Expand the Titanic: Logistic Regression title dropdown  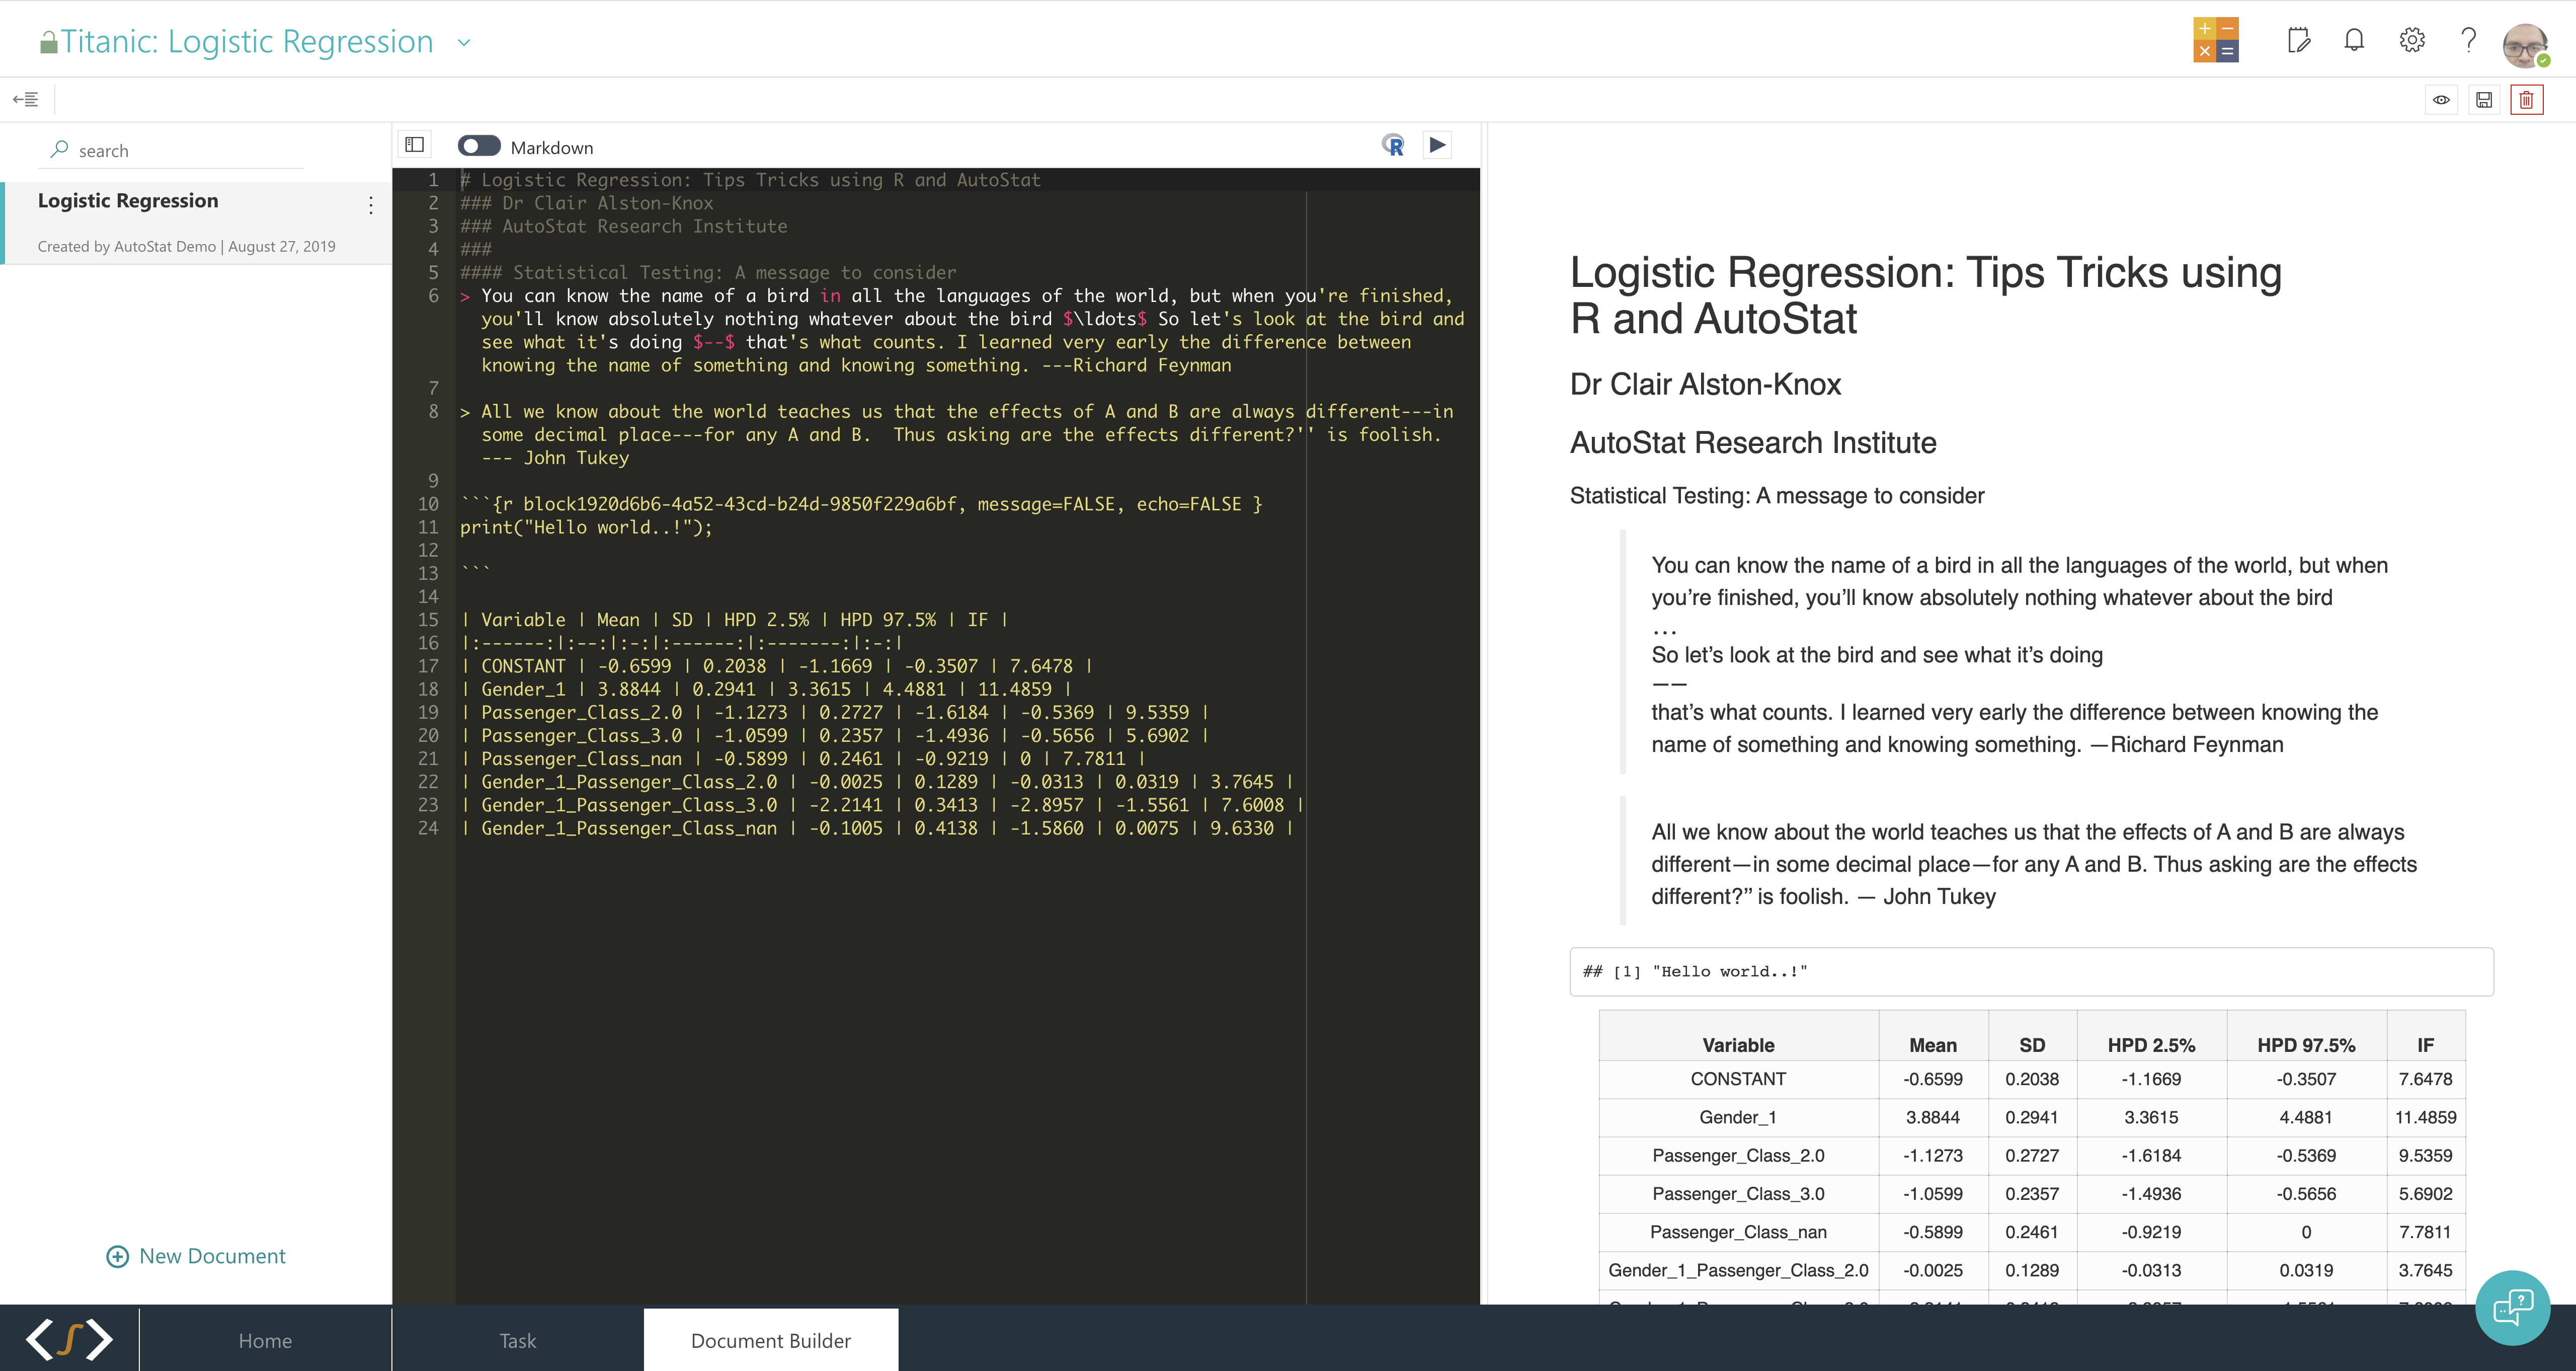pyautogui.click(x=463, y=42)
